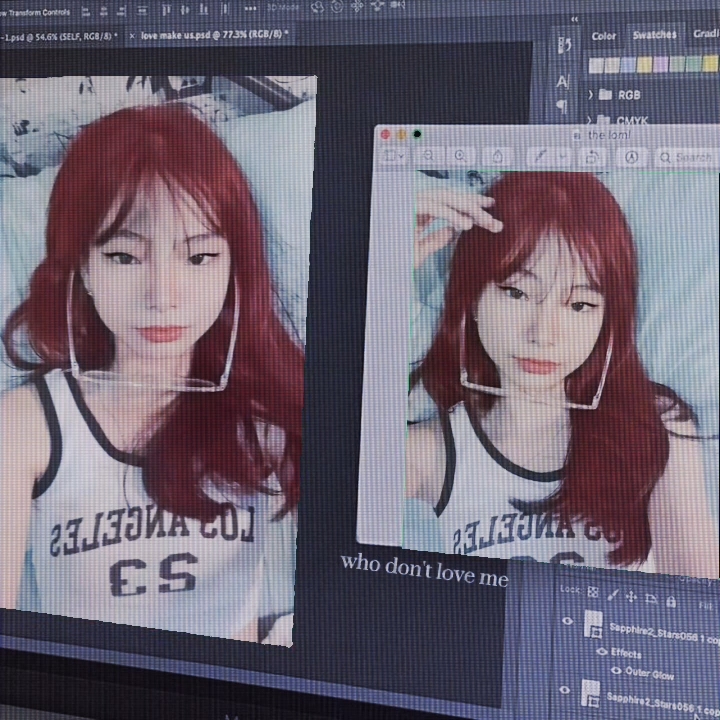Click the Align left edges icon
This screenshot has width=720, height=720.
[x=86, y=12]
